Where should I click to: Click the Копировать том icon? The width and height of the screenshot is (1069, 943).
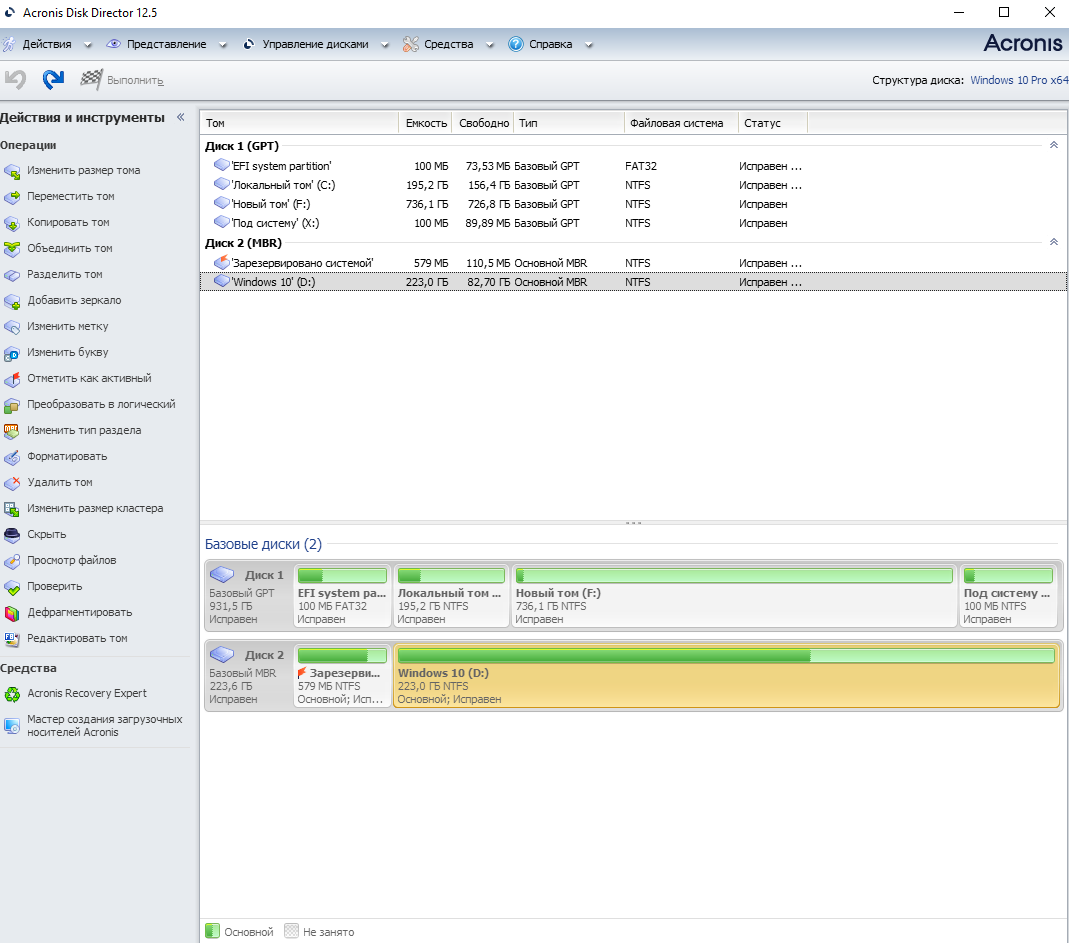click(x=12, y=223)
